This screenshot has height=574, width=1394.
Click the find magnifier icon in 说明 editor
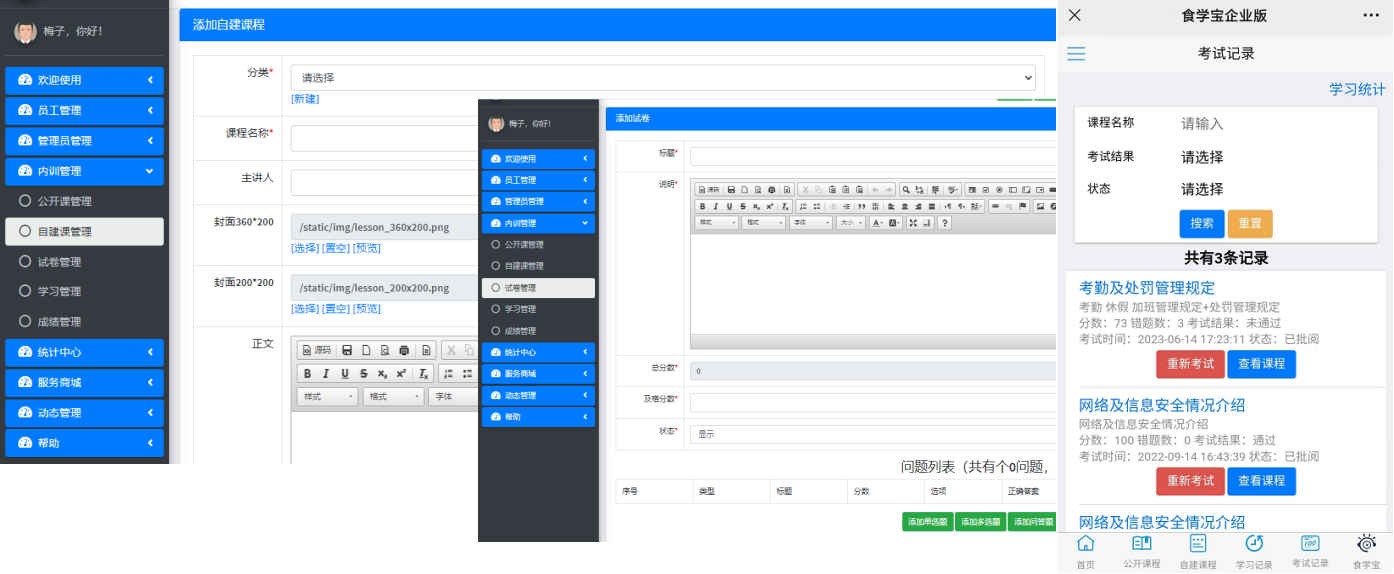[906, 189]
